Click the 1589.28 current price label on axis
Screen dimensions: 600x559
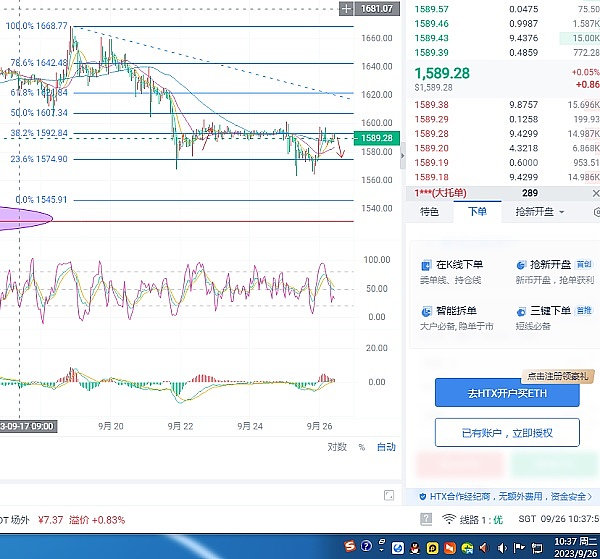click(x=378, y=138)
